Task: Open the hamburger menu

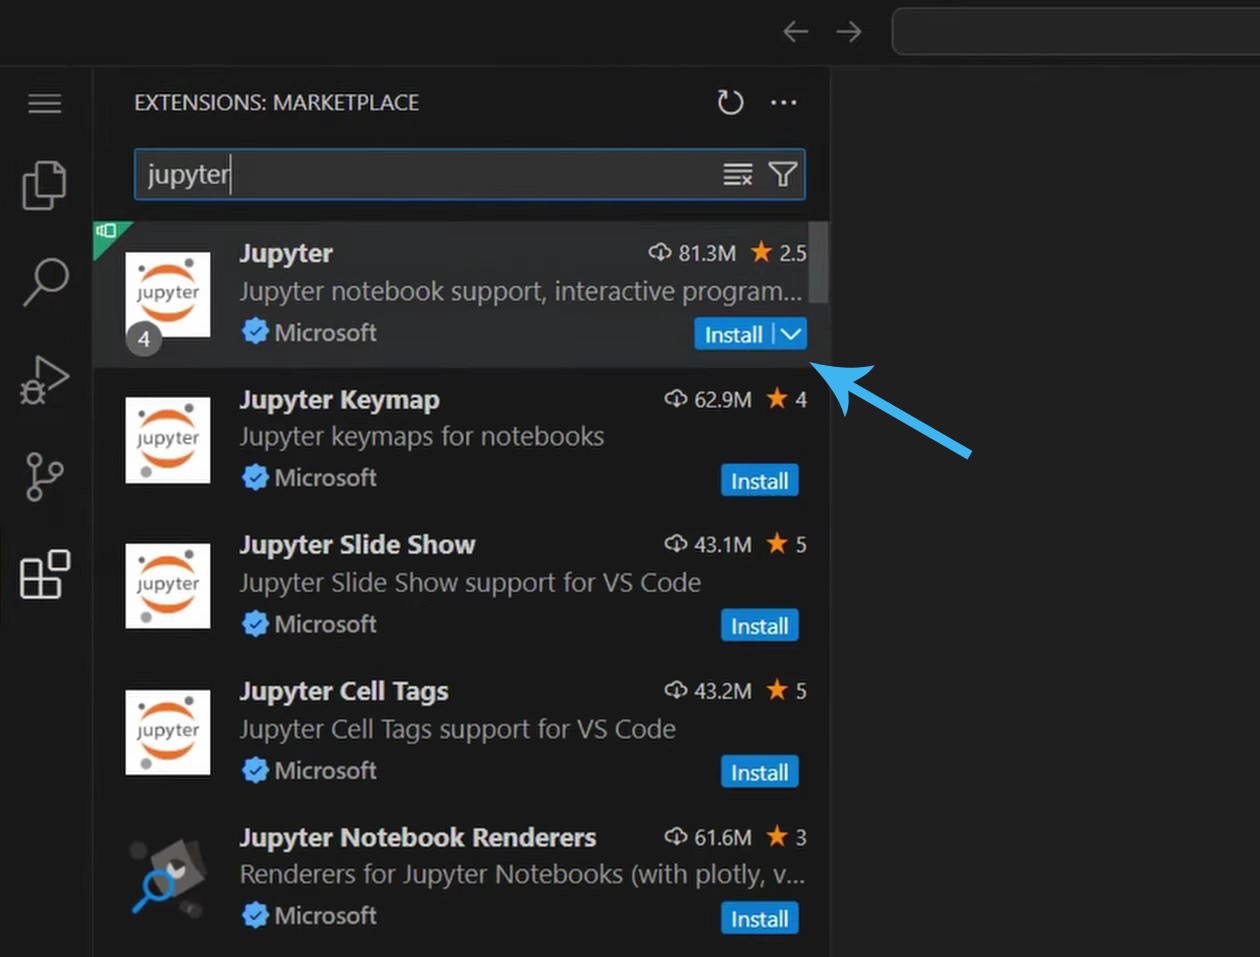Action: click(x=44, y=103)
